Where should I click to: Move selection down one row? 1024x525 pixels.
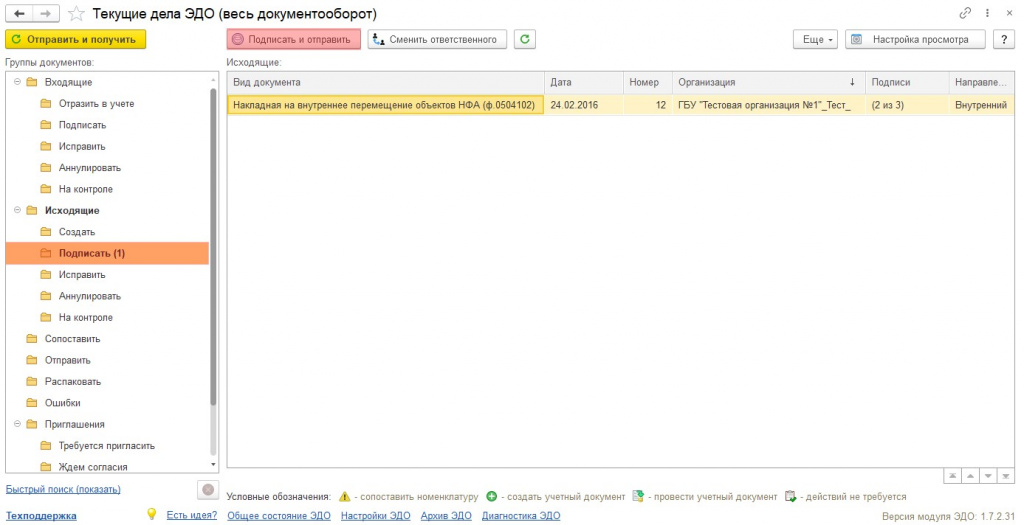[x=989, y=476]
